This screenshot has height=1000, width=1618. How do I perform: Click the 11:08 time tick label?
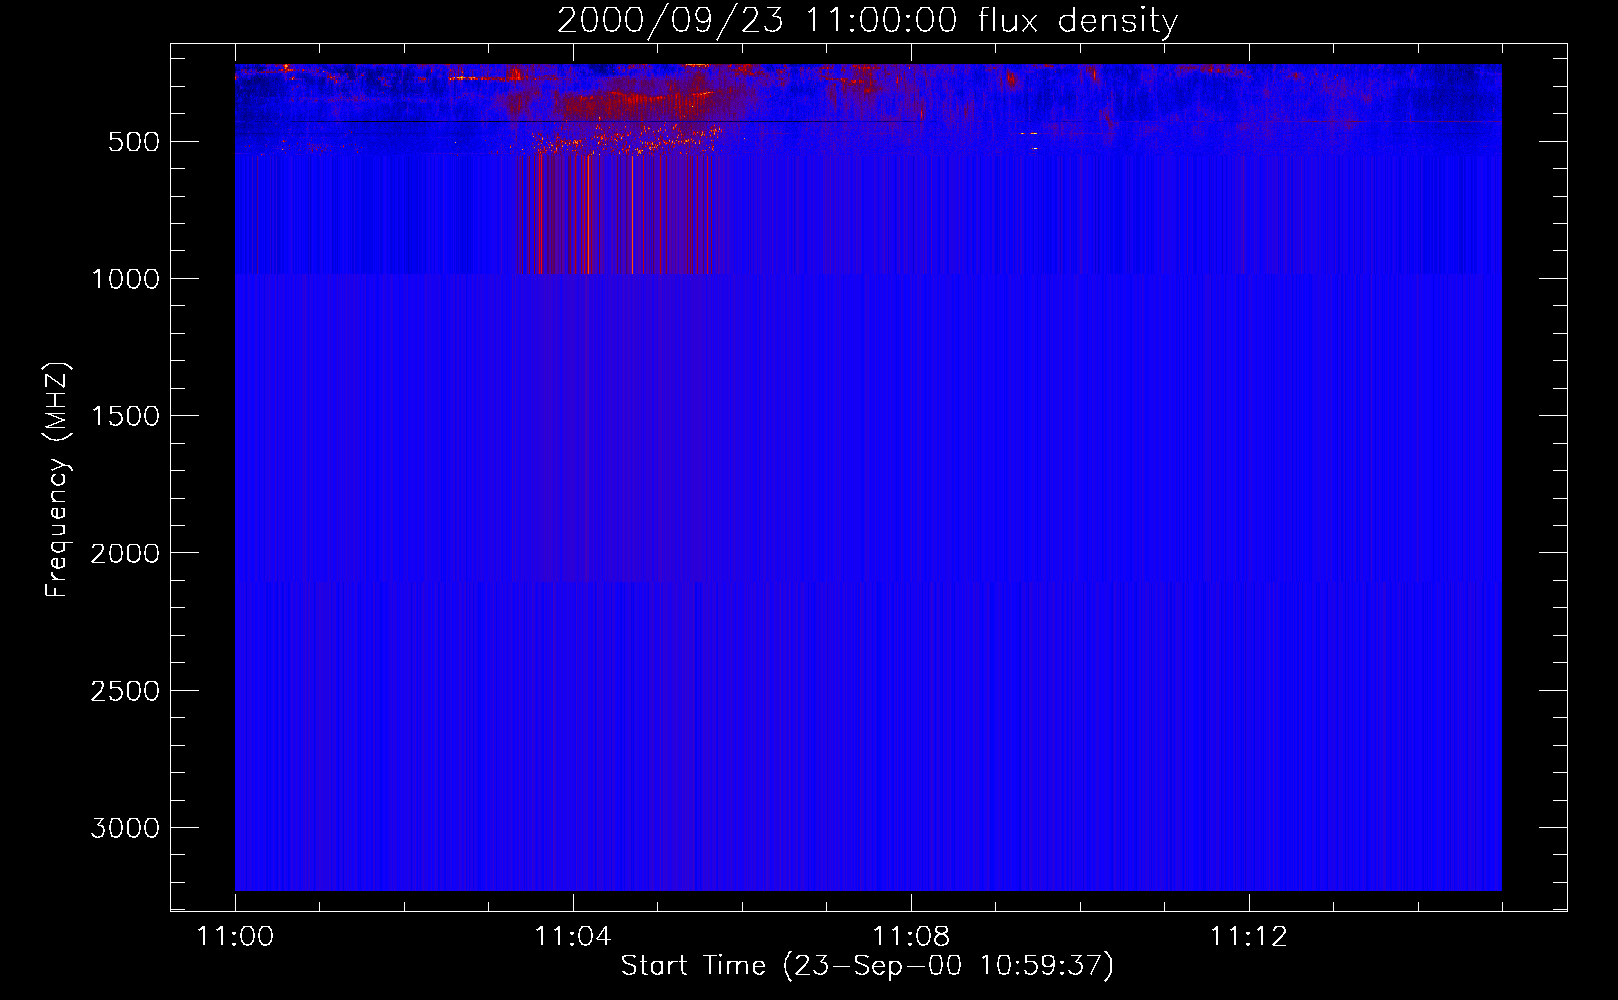point(911,937)
